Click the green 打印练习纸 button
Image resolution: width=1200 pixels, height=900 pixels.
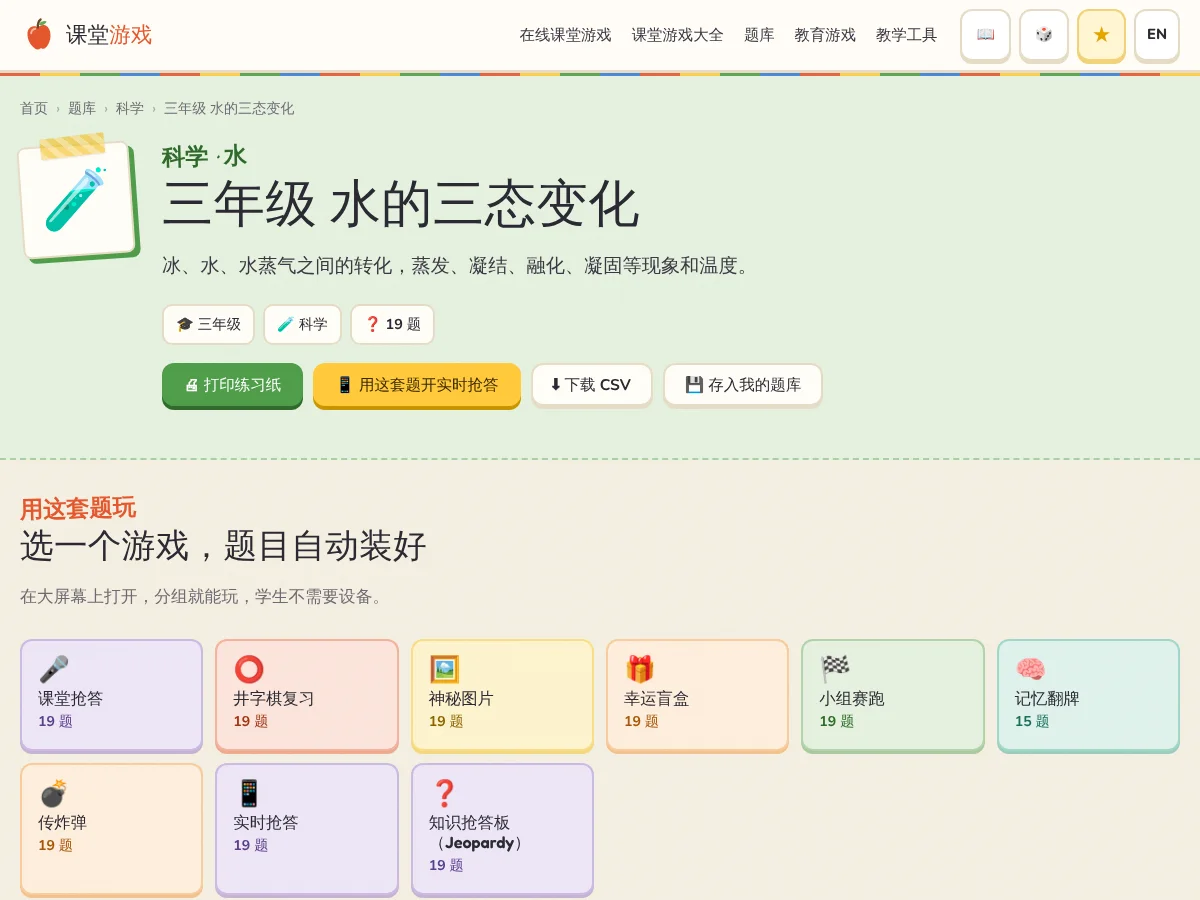click(232, 385)
